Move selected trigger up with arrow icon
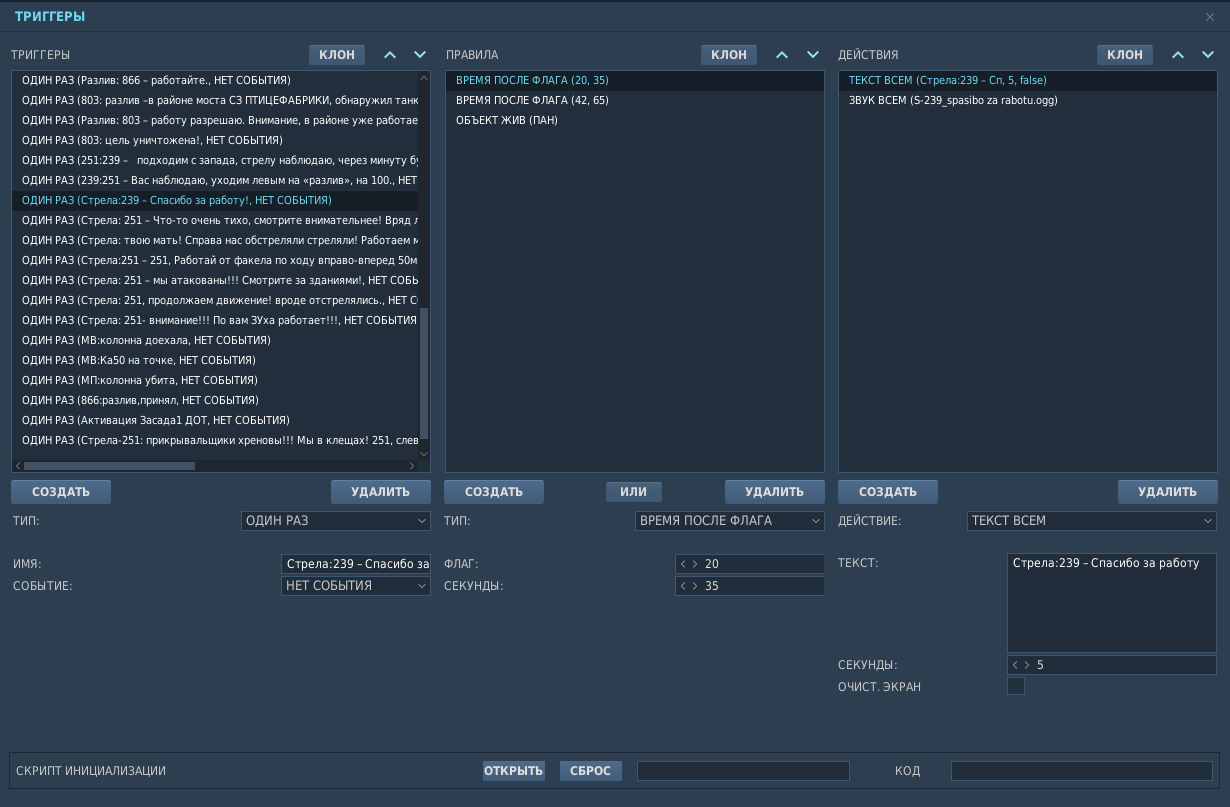The width and height of the screenshot is (1230, 807). [x=391, y=55]
